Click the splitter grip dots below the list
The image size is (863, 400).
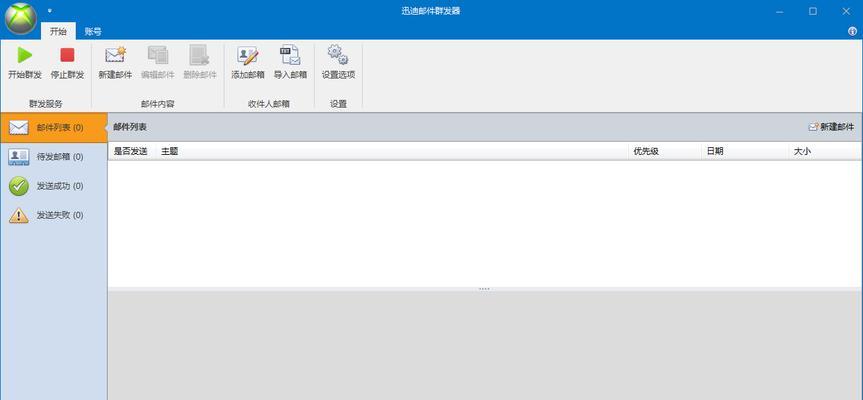coord(484,289)
